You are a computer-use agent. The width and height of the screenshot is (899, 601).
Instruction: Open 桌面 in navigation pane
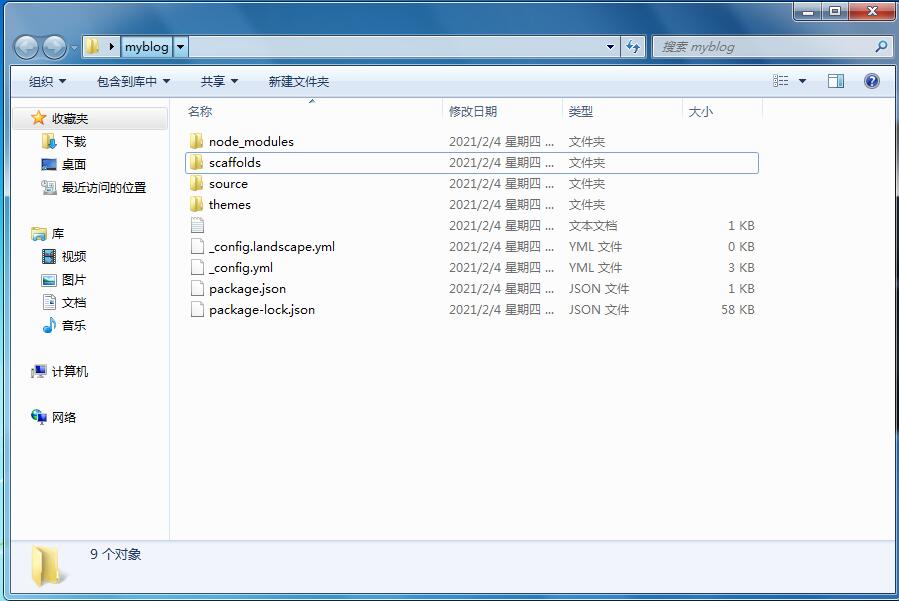74,164
